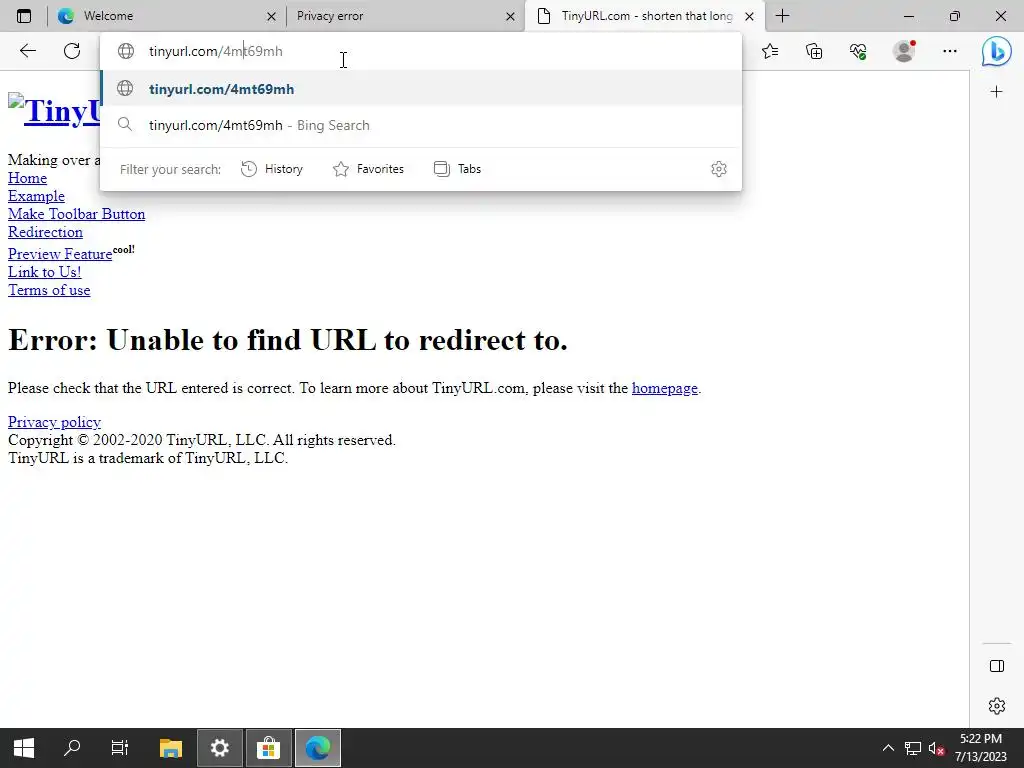Close the Privacy error tab
This screenshot has height=768, width=1024.
click(x=510, y=16)
